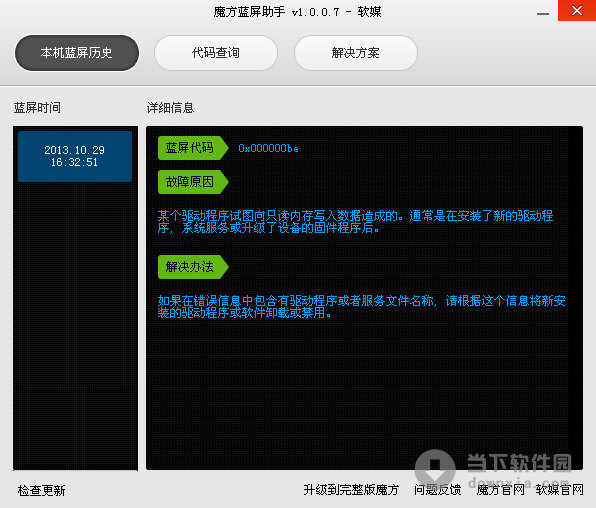The width and height of the screenshot is (596, 508).
Task: Click the fault cause description paragraph
Action: coord(355,222)
